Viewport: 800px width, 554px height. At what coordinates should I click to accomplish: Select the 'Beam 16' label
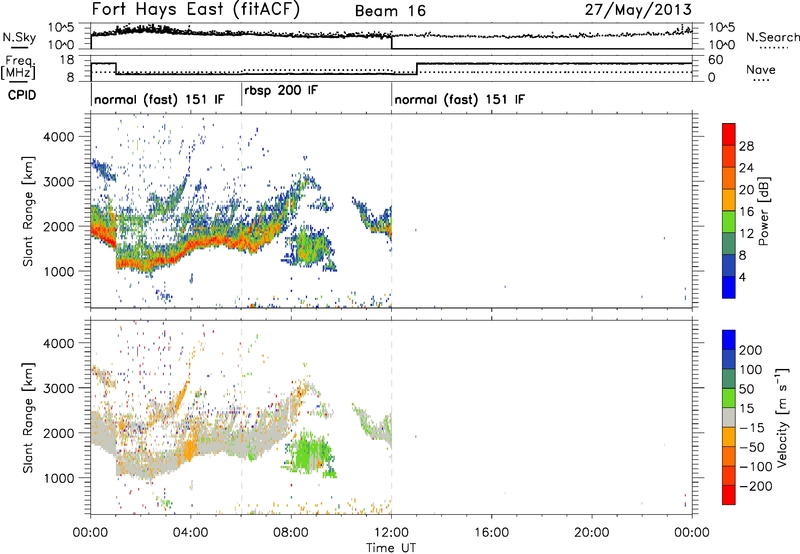[x=390, y=11]
